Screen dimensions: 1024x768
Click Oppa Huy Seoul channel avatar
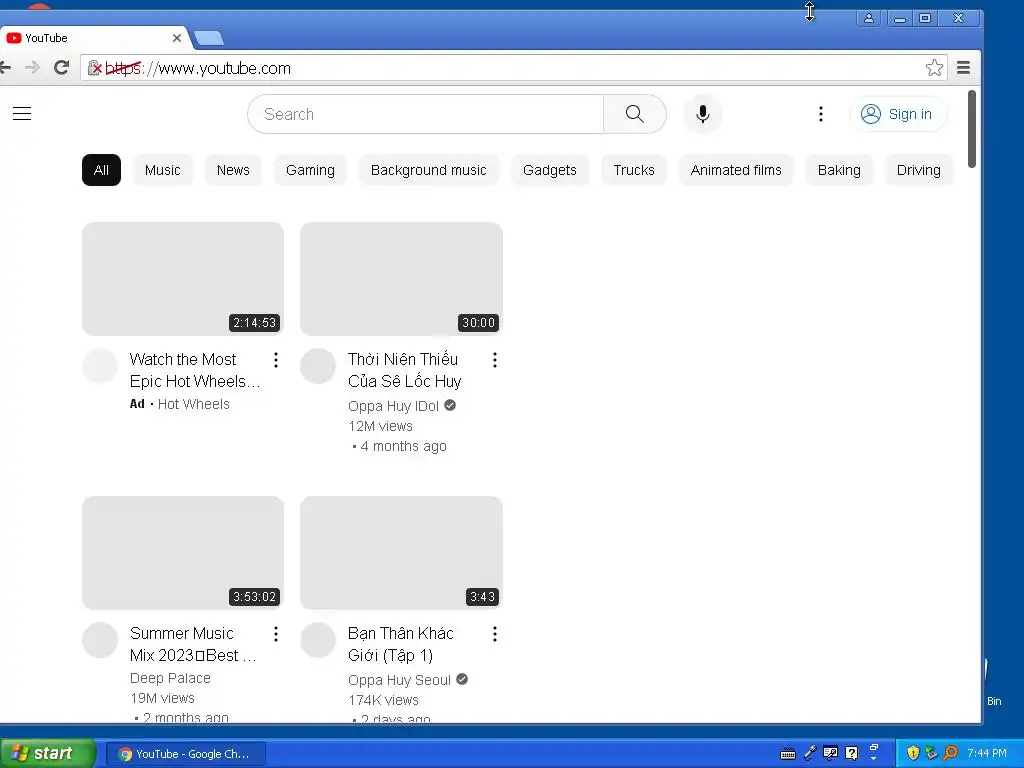(x=318, y=640)
